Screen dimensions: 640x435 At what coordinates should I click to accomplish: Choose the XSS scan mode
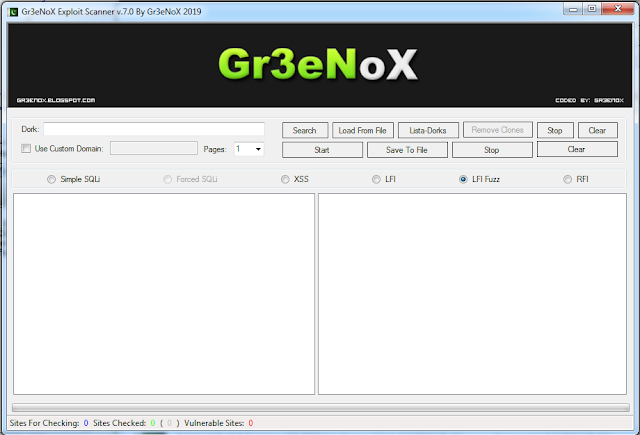(286, 180)
